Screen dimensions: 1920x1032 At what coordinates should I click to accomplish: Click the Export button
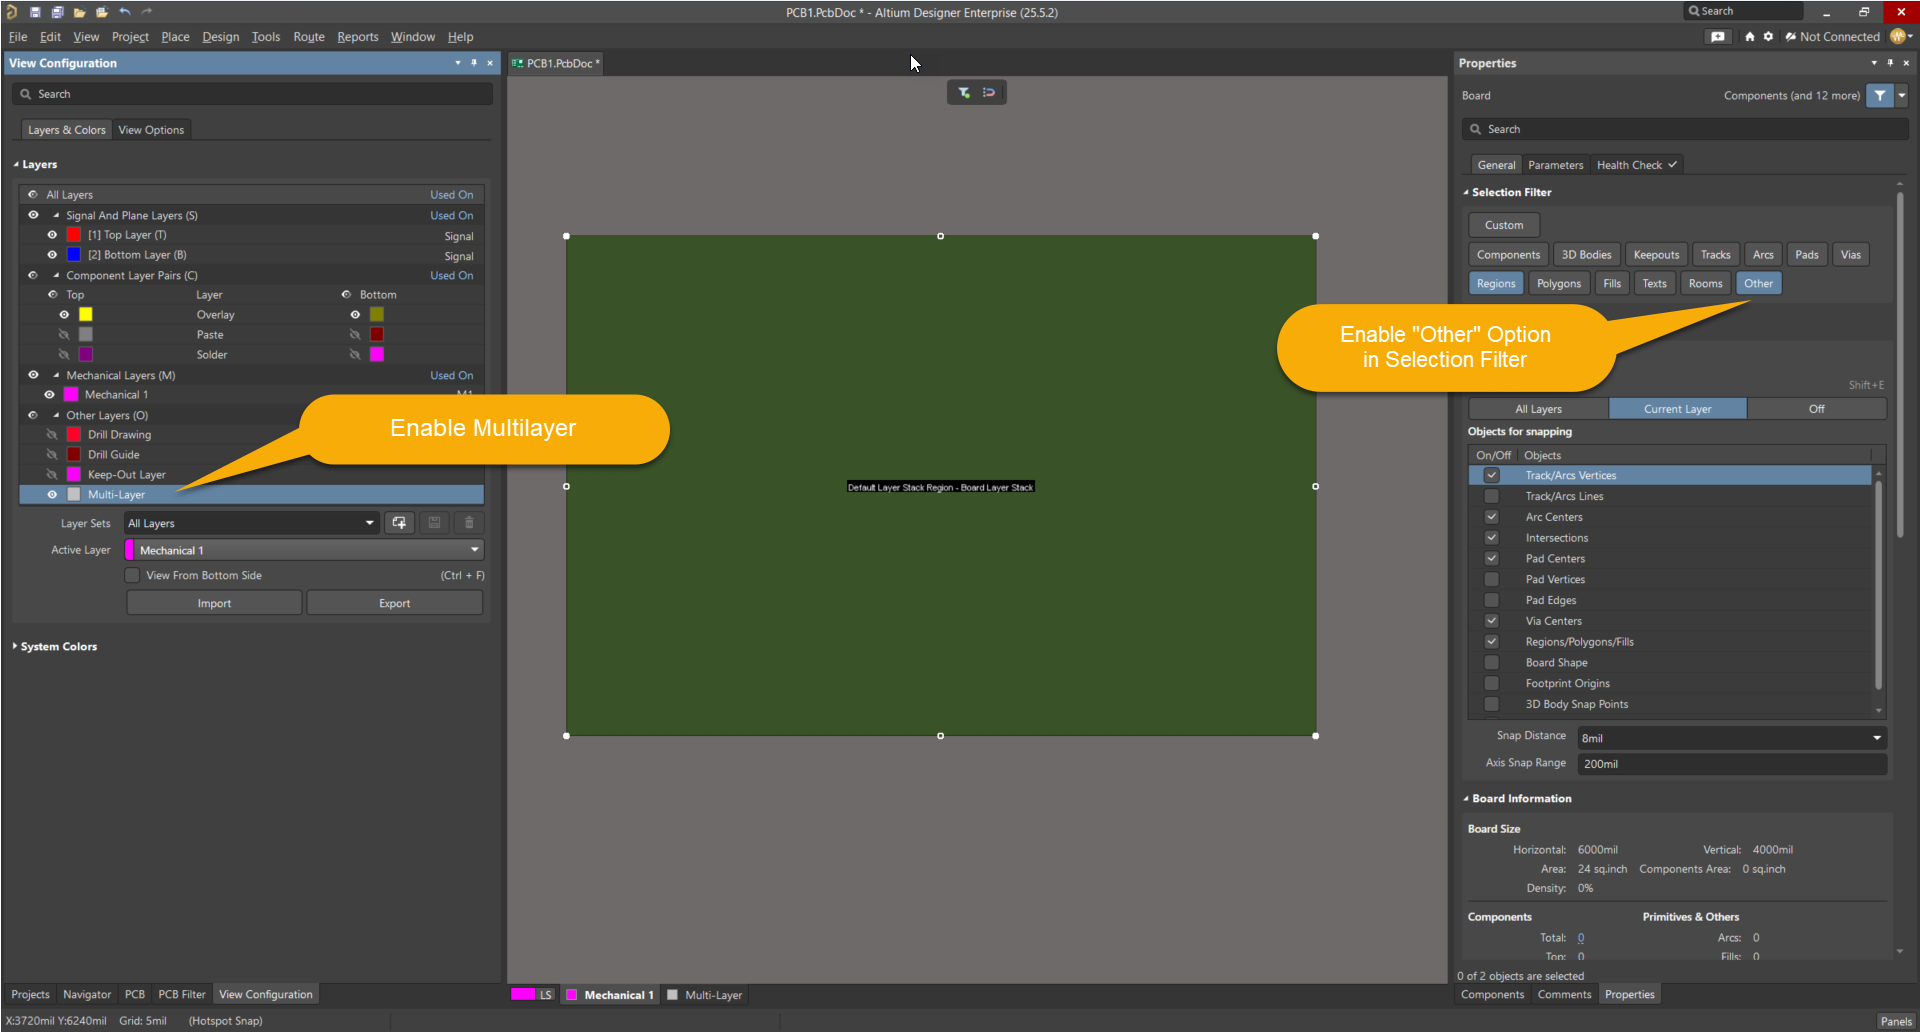pyautogui.click(x=394, y=603)
